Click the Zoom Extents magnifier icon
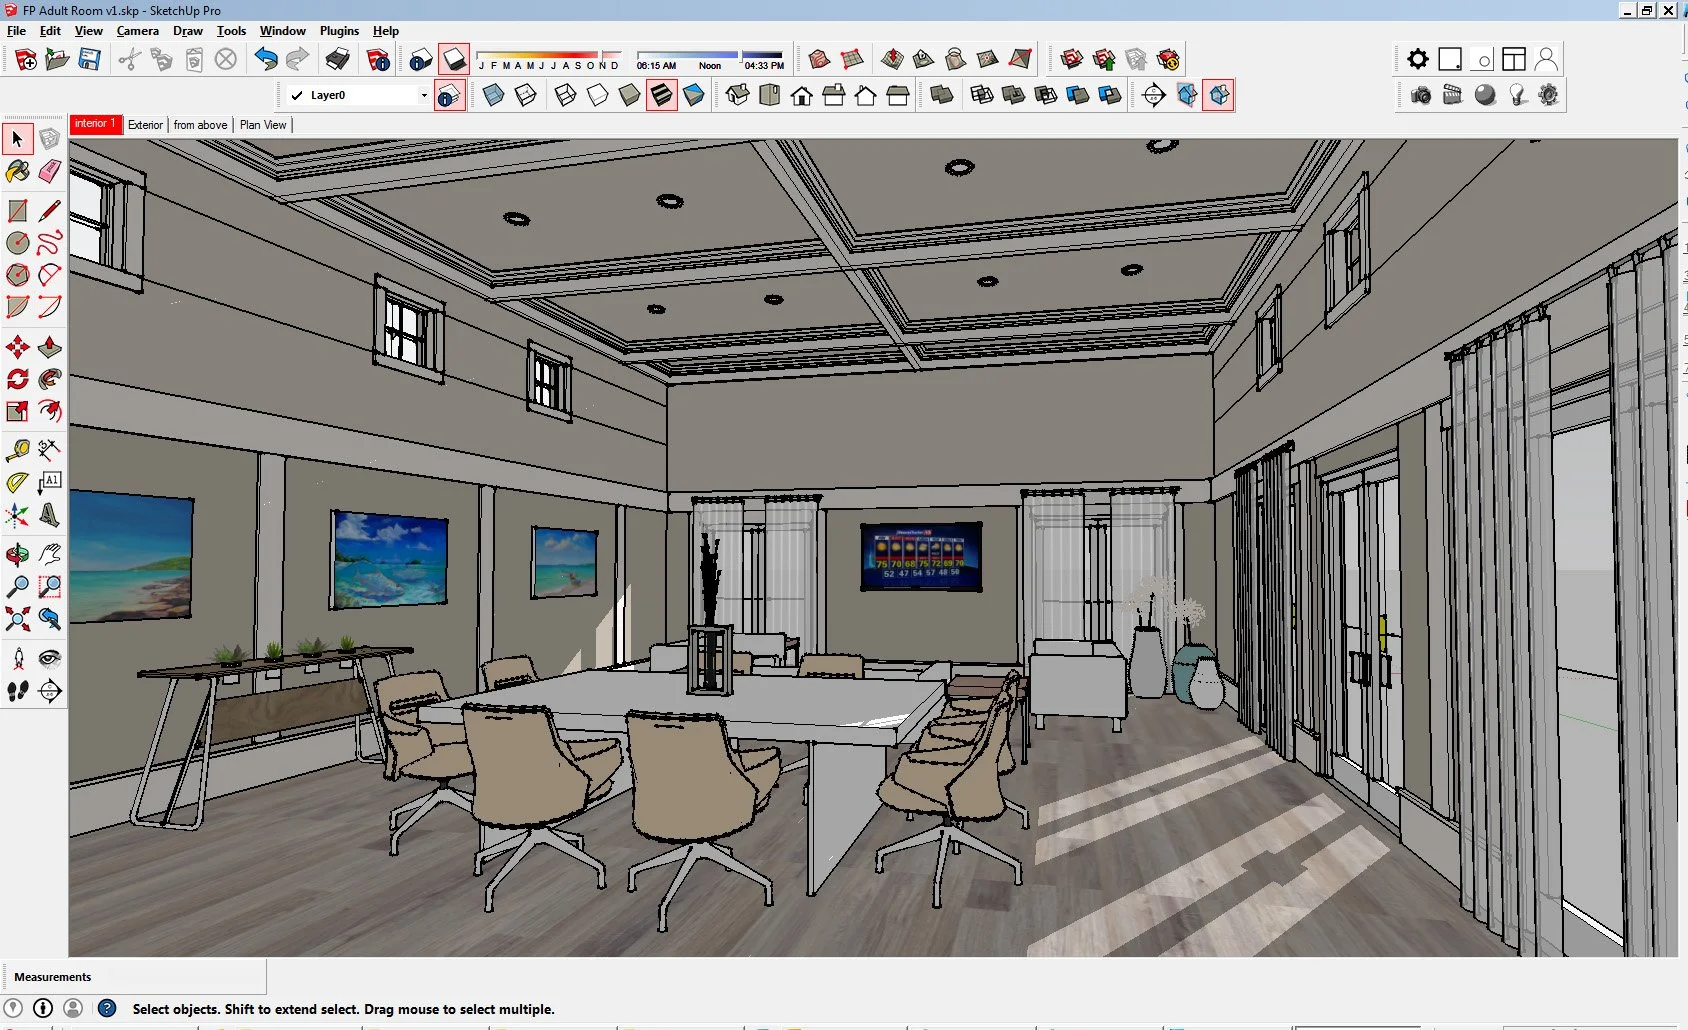The image size is (1688, 1030). point(17,620)
